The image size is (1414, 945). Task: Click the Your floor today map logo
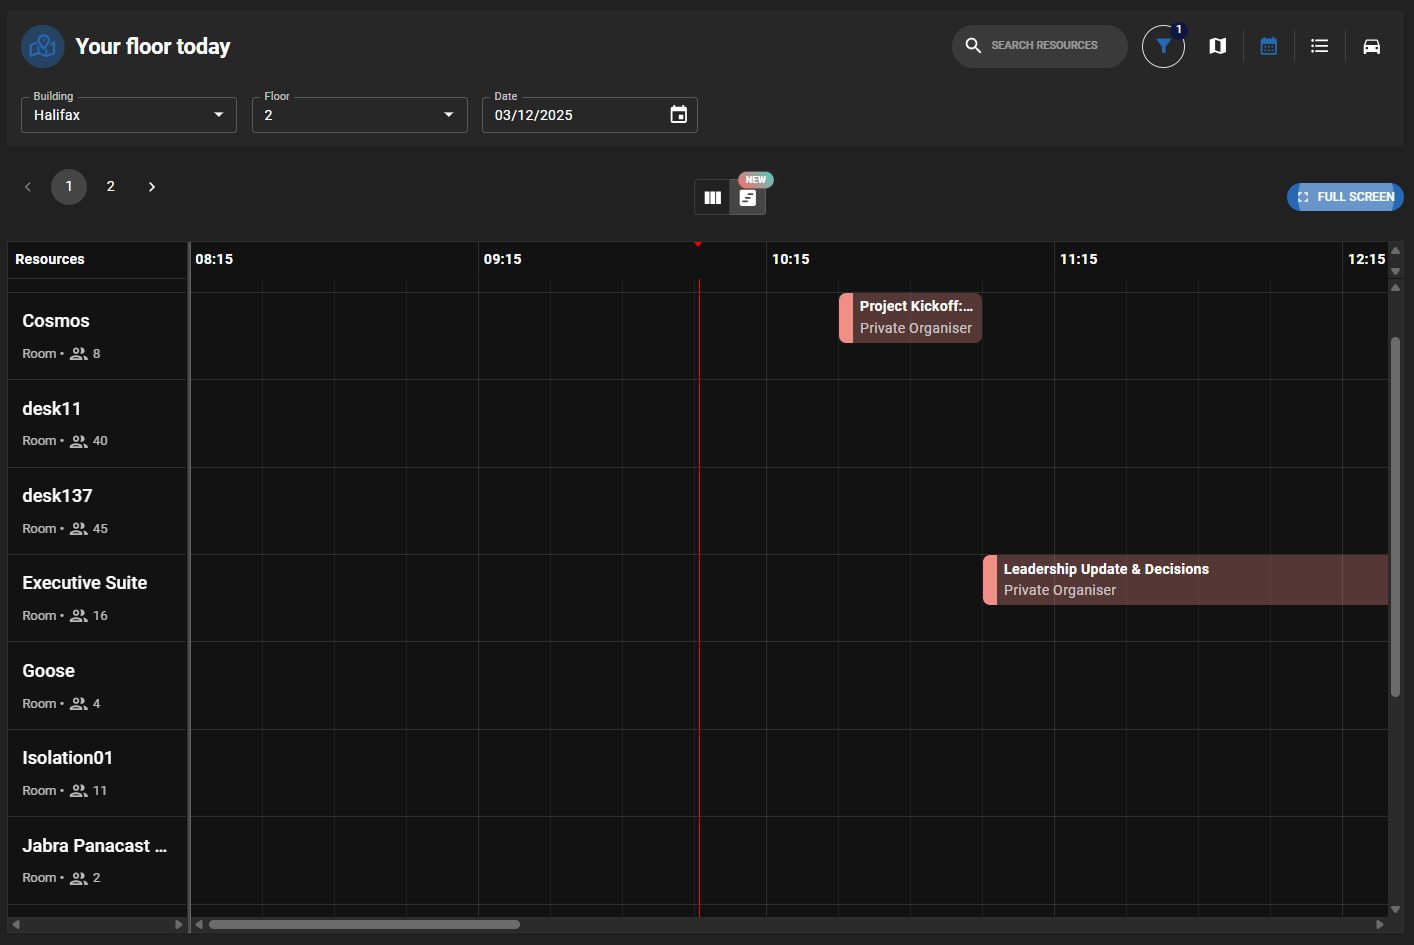click(x=43, y=46)
